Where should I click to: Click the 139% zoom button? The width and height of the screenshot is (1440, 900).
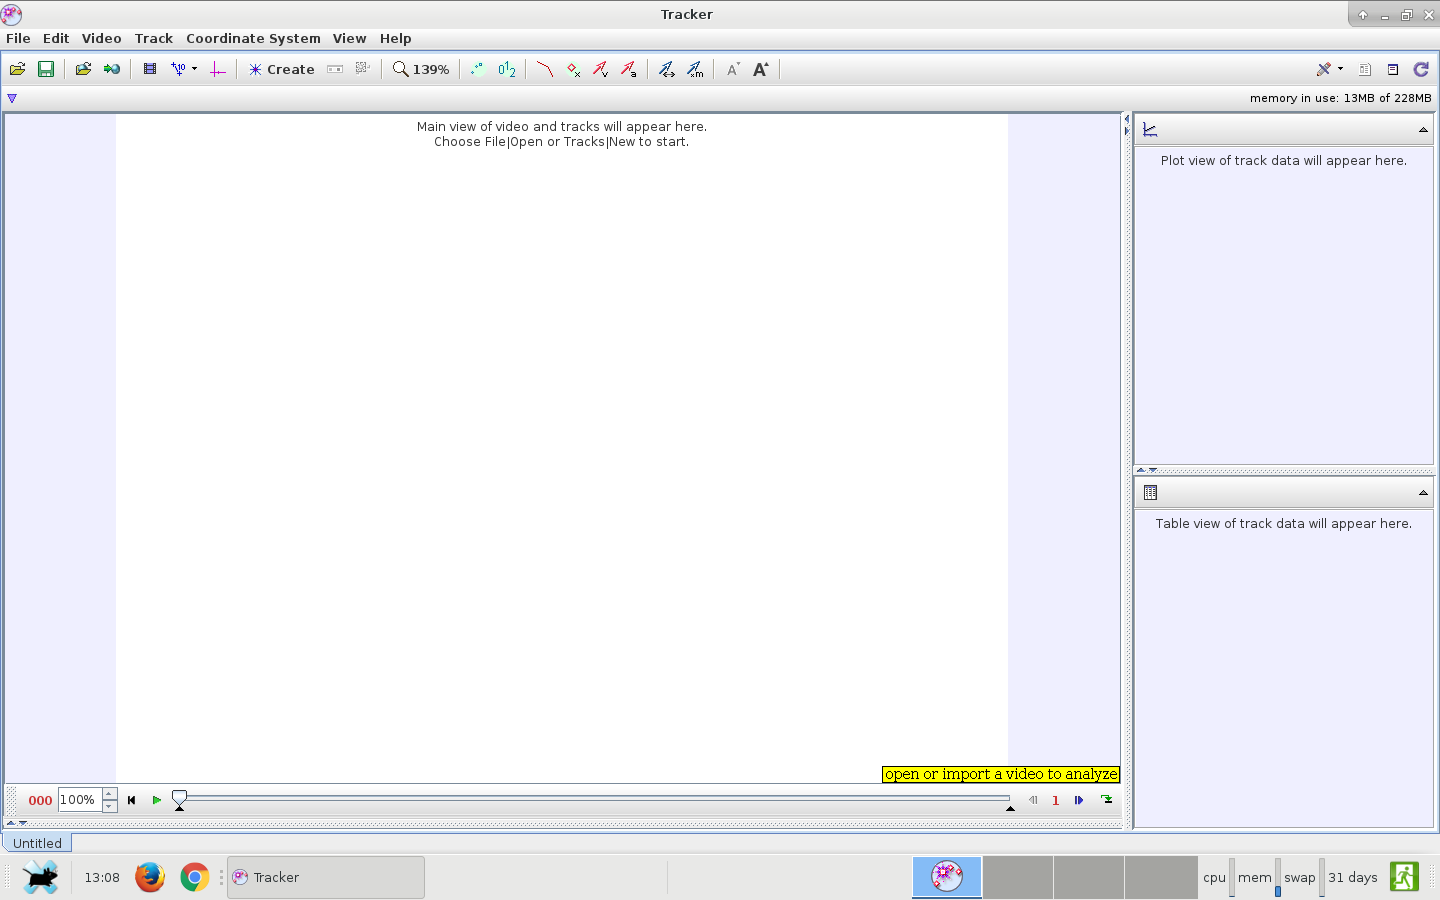click(421, 69)
